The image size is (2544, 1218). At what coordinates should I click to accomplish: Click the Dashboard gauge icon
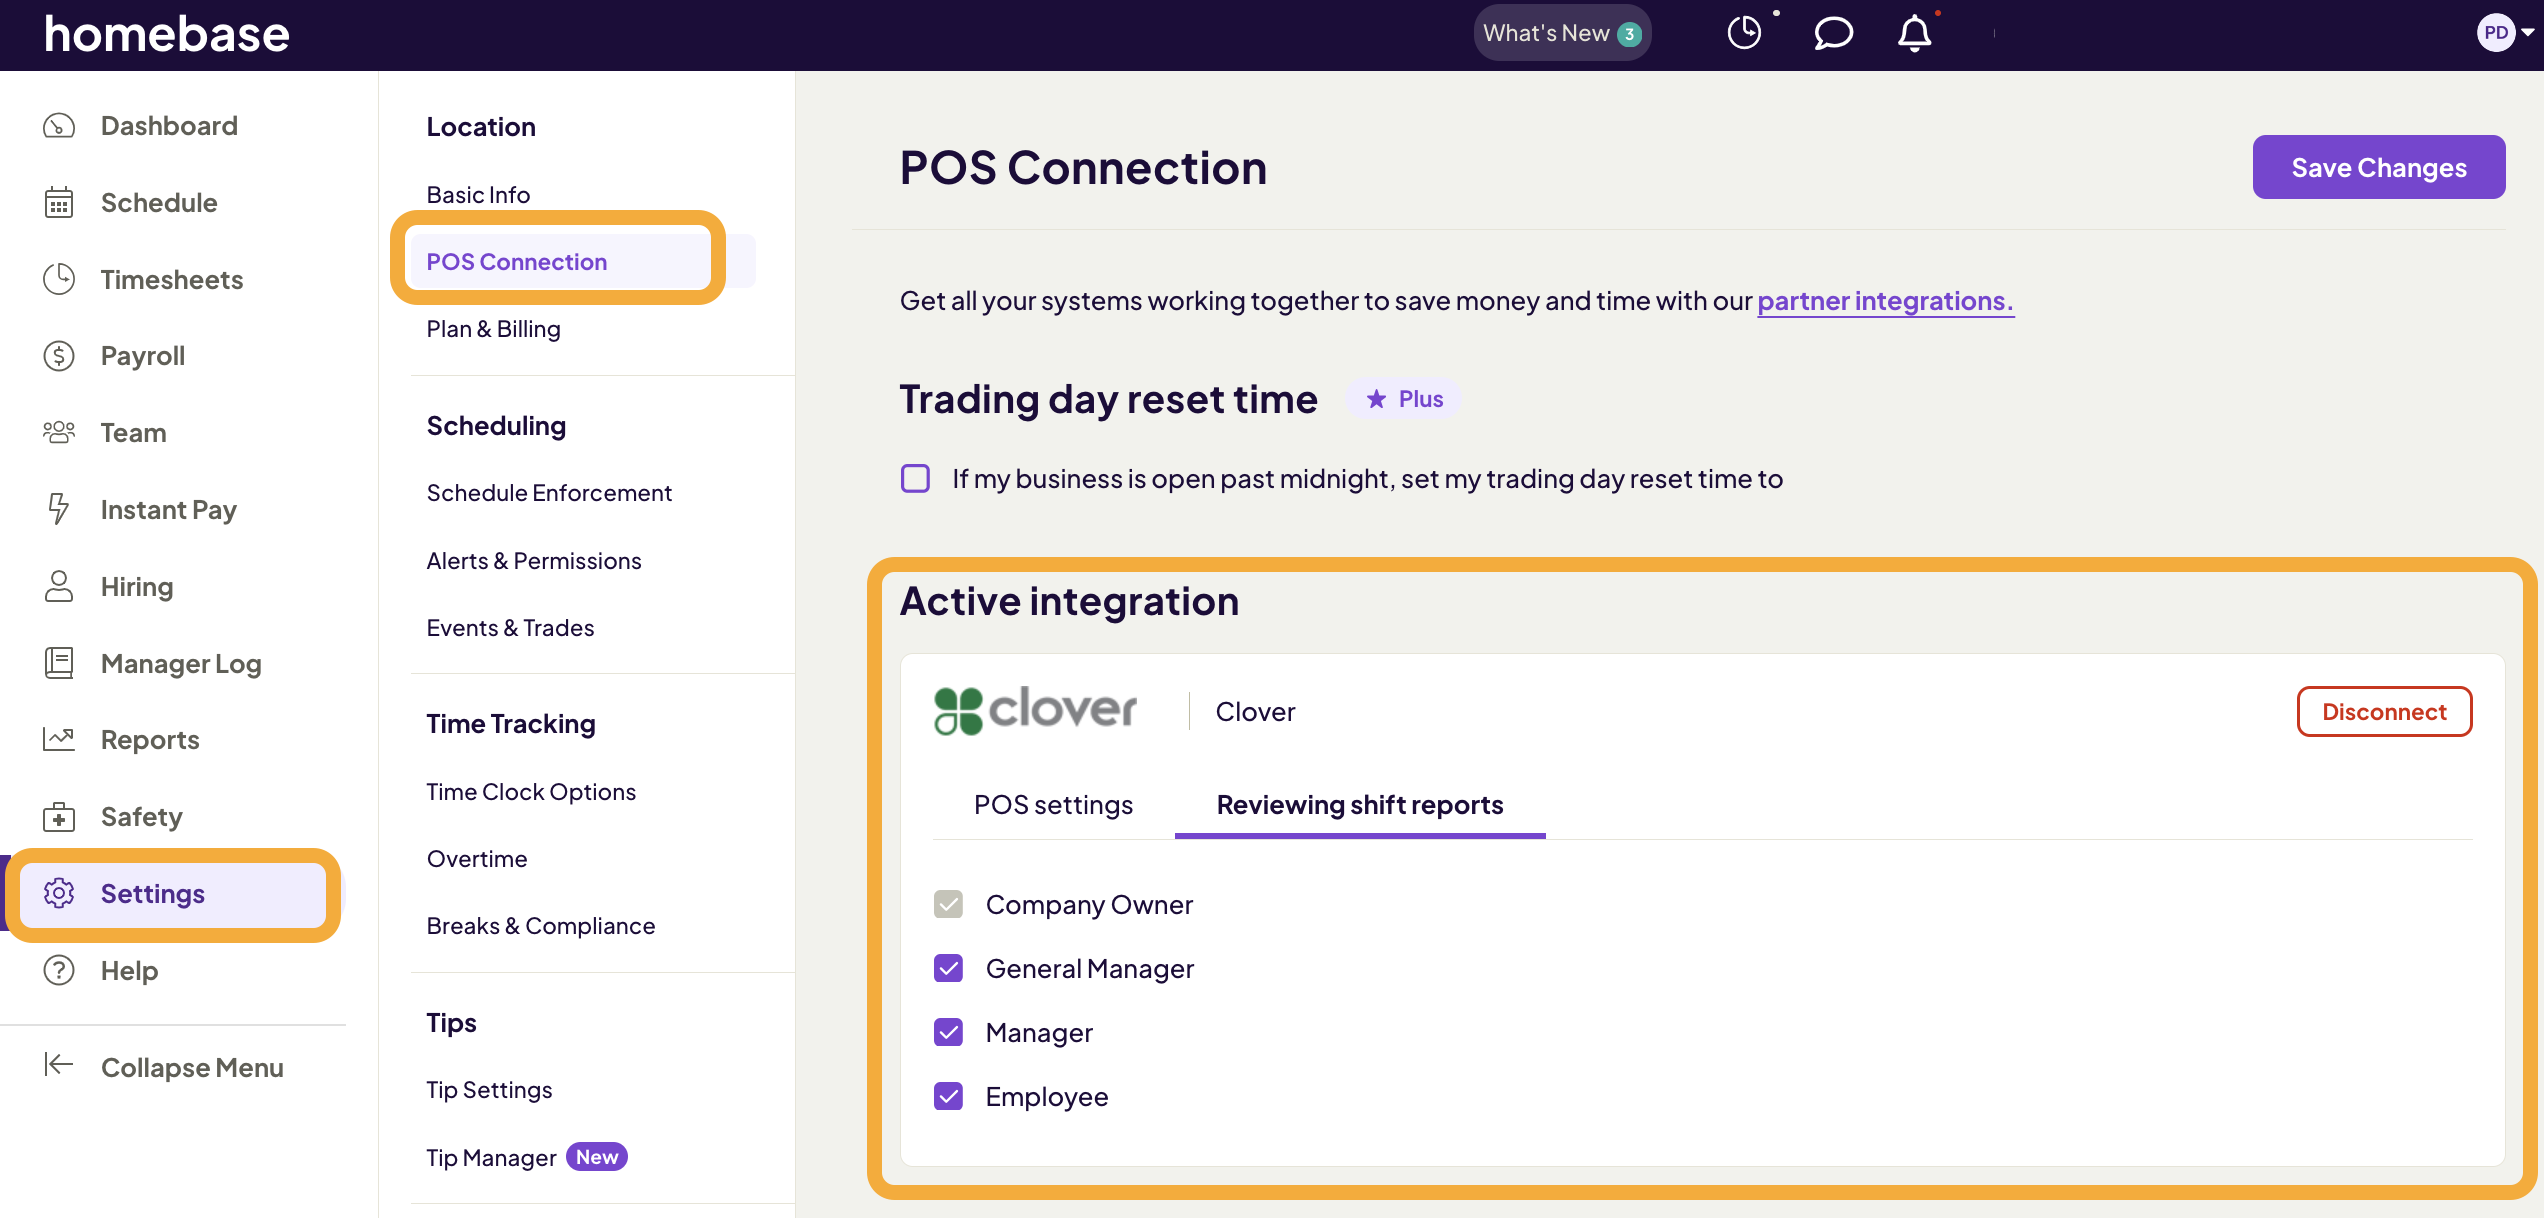pyautogui.click(x=59, y=126)
